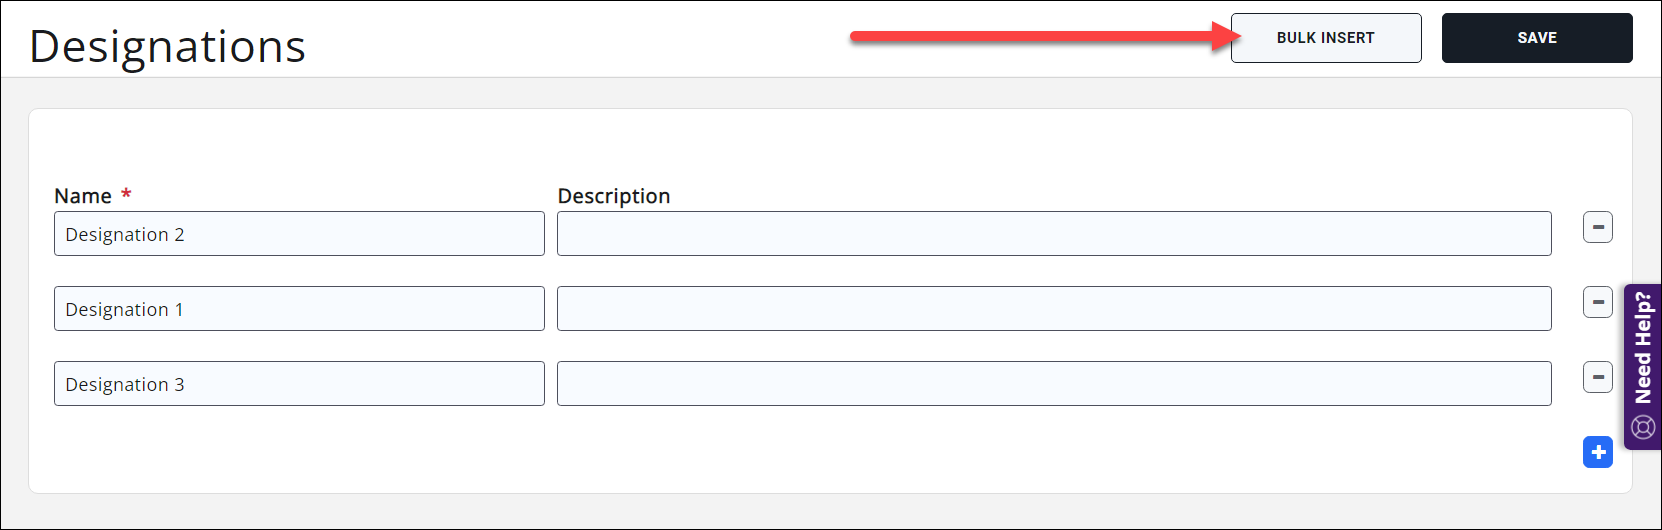Click the Designations page heading

[x=167, y=47]
